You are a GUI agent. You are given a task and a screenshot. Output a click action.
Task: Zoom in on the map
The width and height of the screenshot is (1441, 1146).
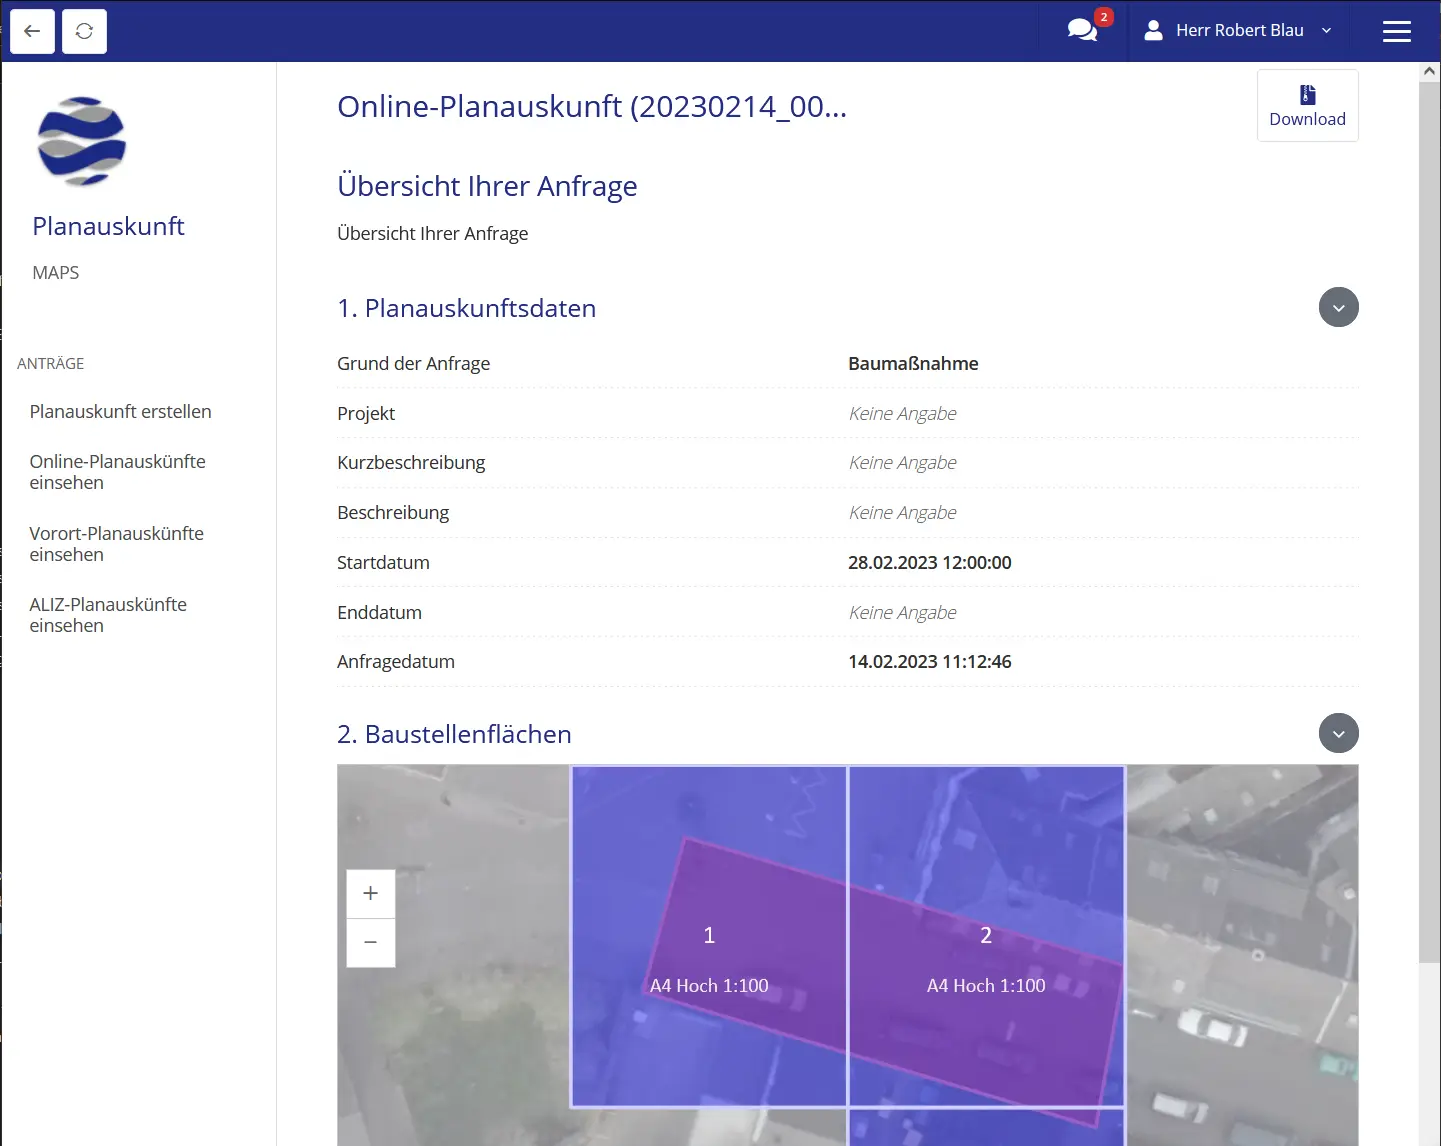tap(370, 893)
